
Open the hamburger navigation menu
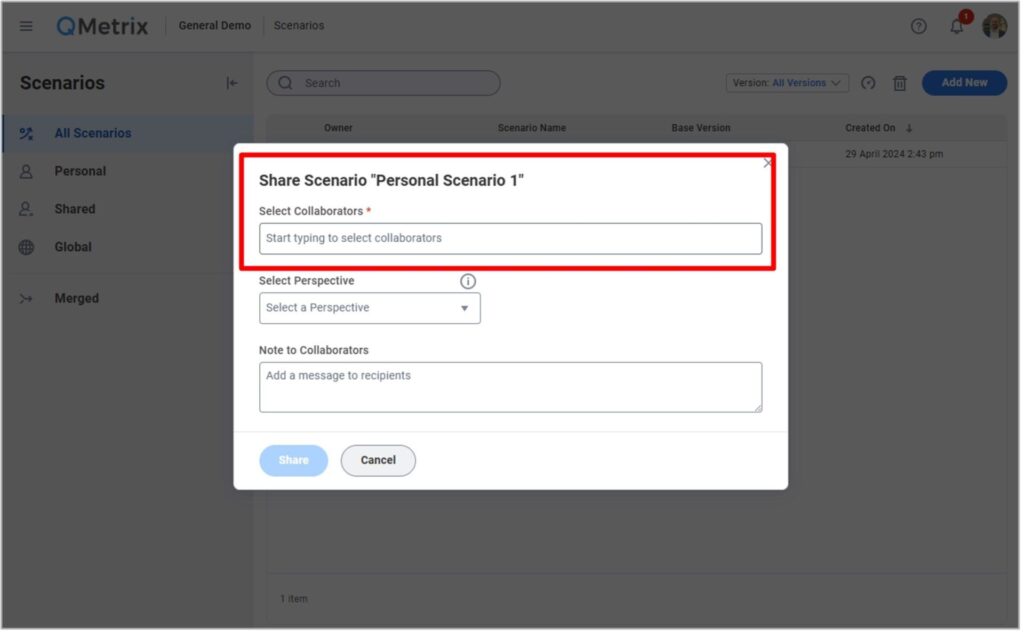(x=26, y=26)
